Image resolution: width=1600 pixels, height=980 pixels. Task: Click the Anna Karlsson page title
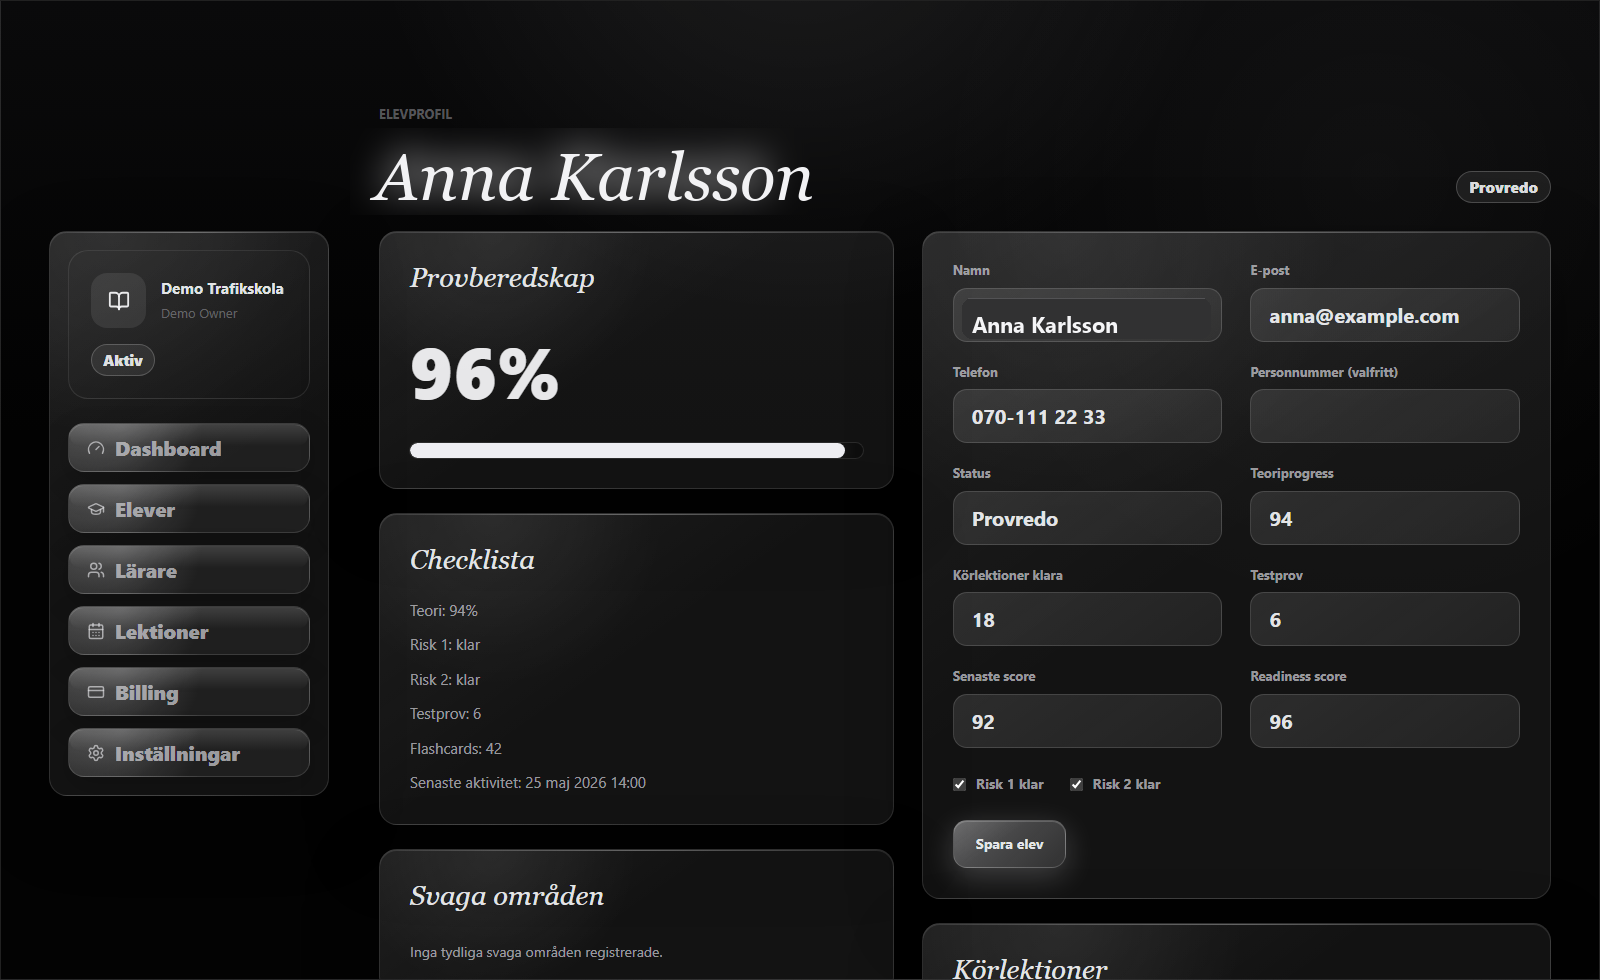[593, 178]
